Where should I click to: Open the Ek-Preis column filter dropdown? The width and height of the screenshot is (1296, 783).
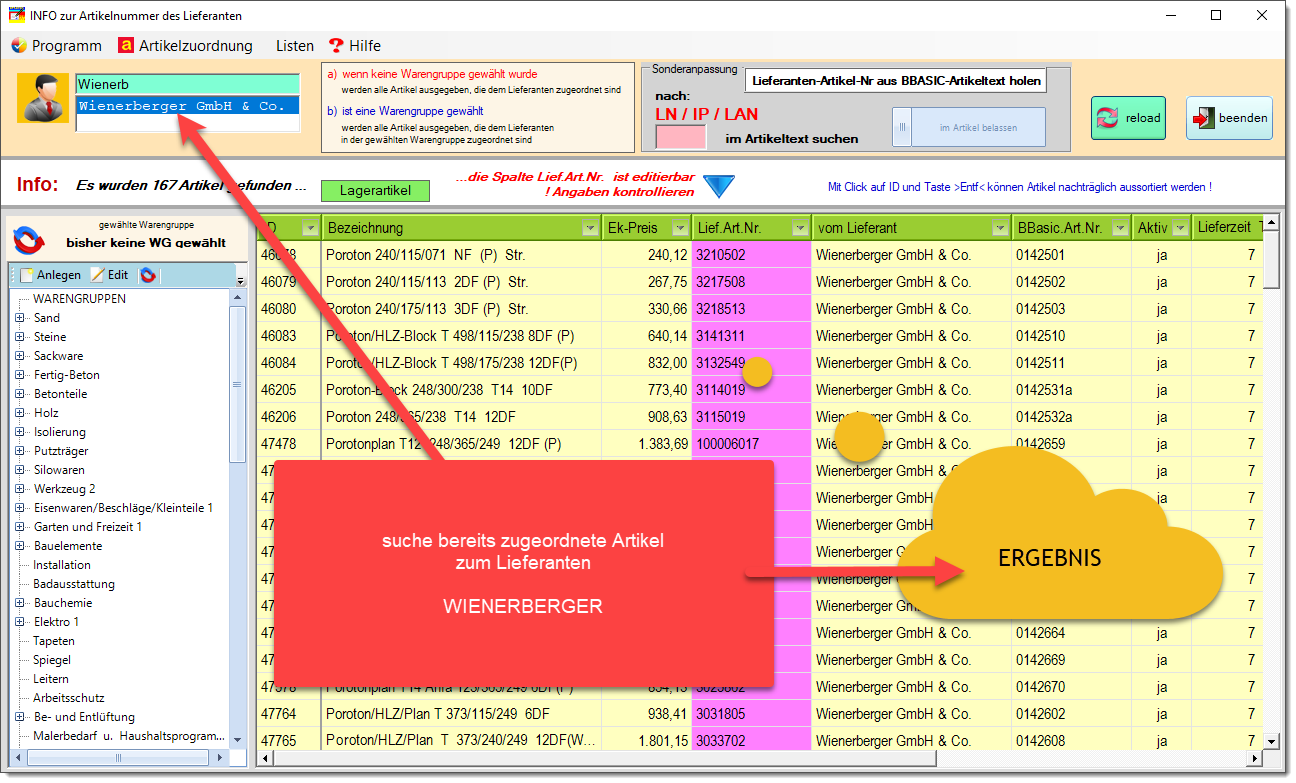pyautogui.click(x=680, y=229)
